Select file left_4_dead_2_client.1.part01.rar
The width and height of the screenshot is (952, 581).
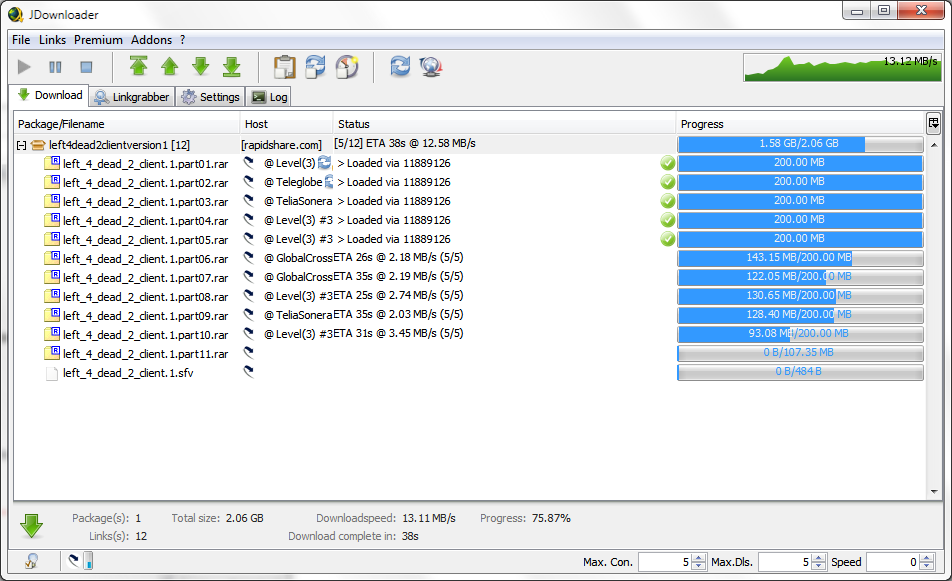146,164
